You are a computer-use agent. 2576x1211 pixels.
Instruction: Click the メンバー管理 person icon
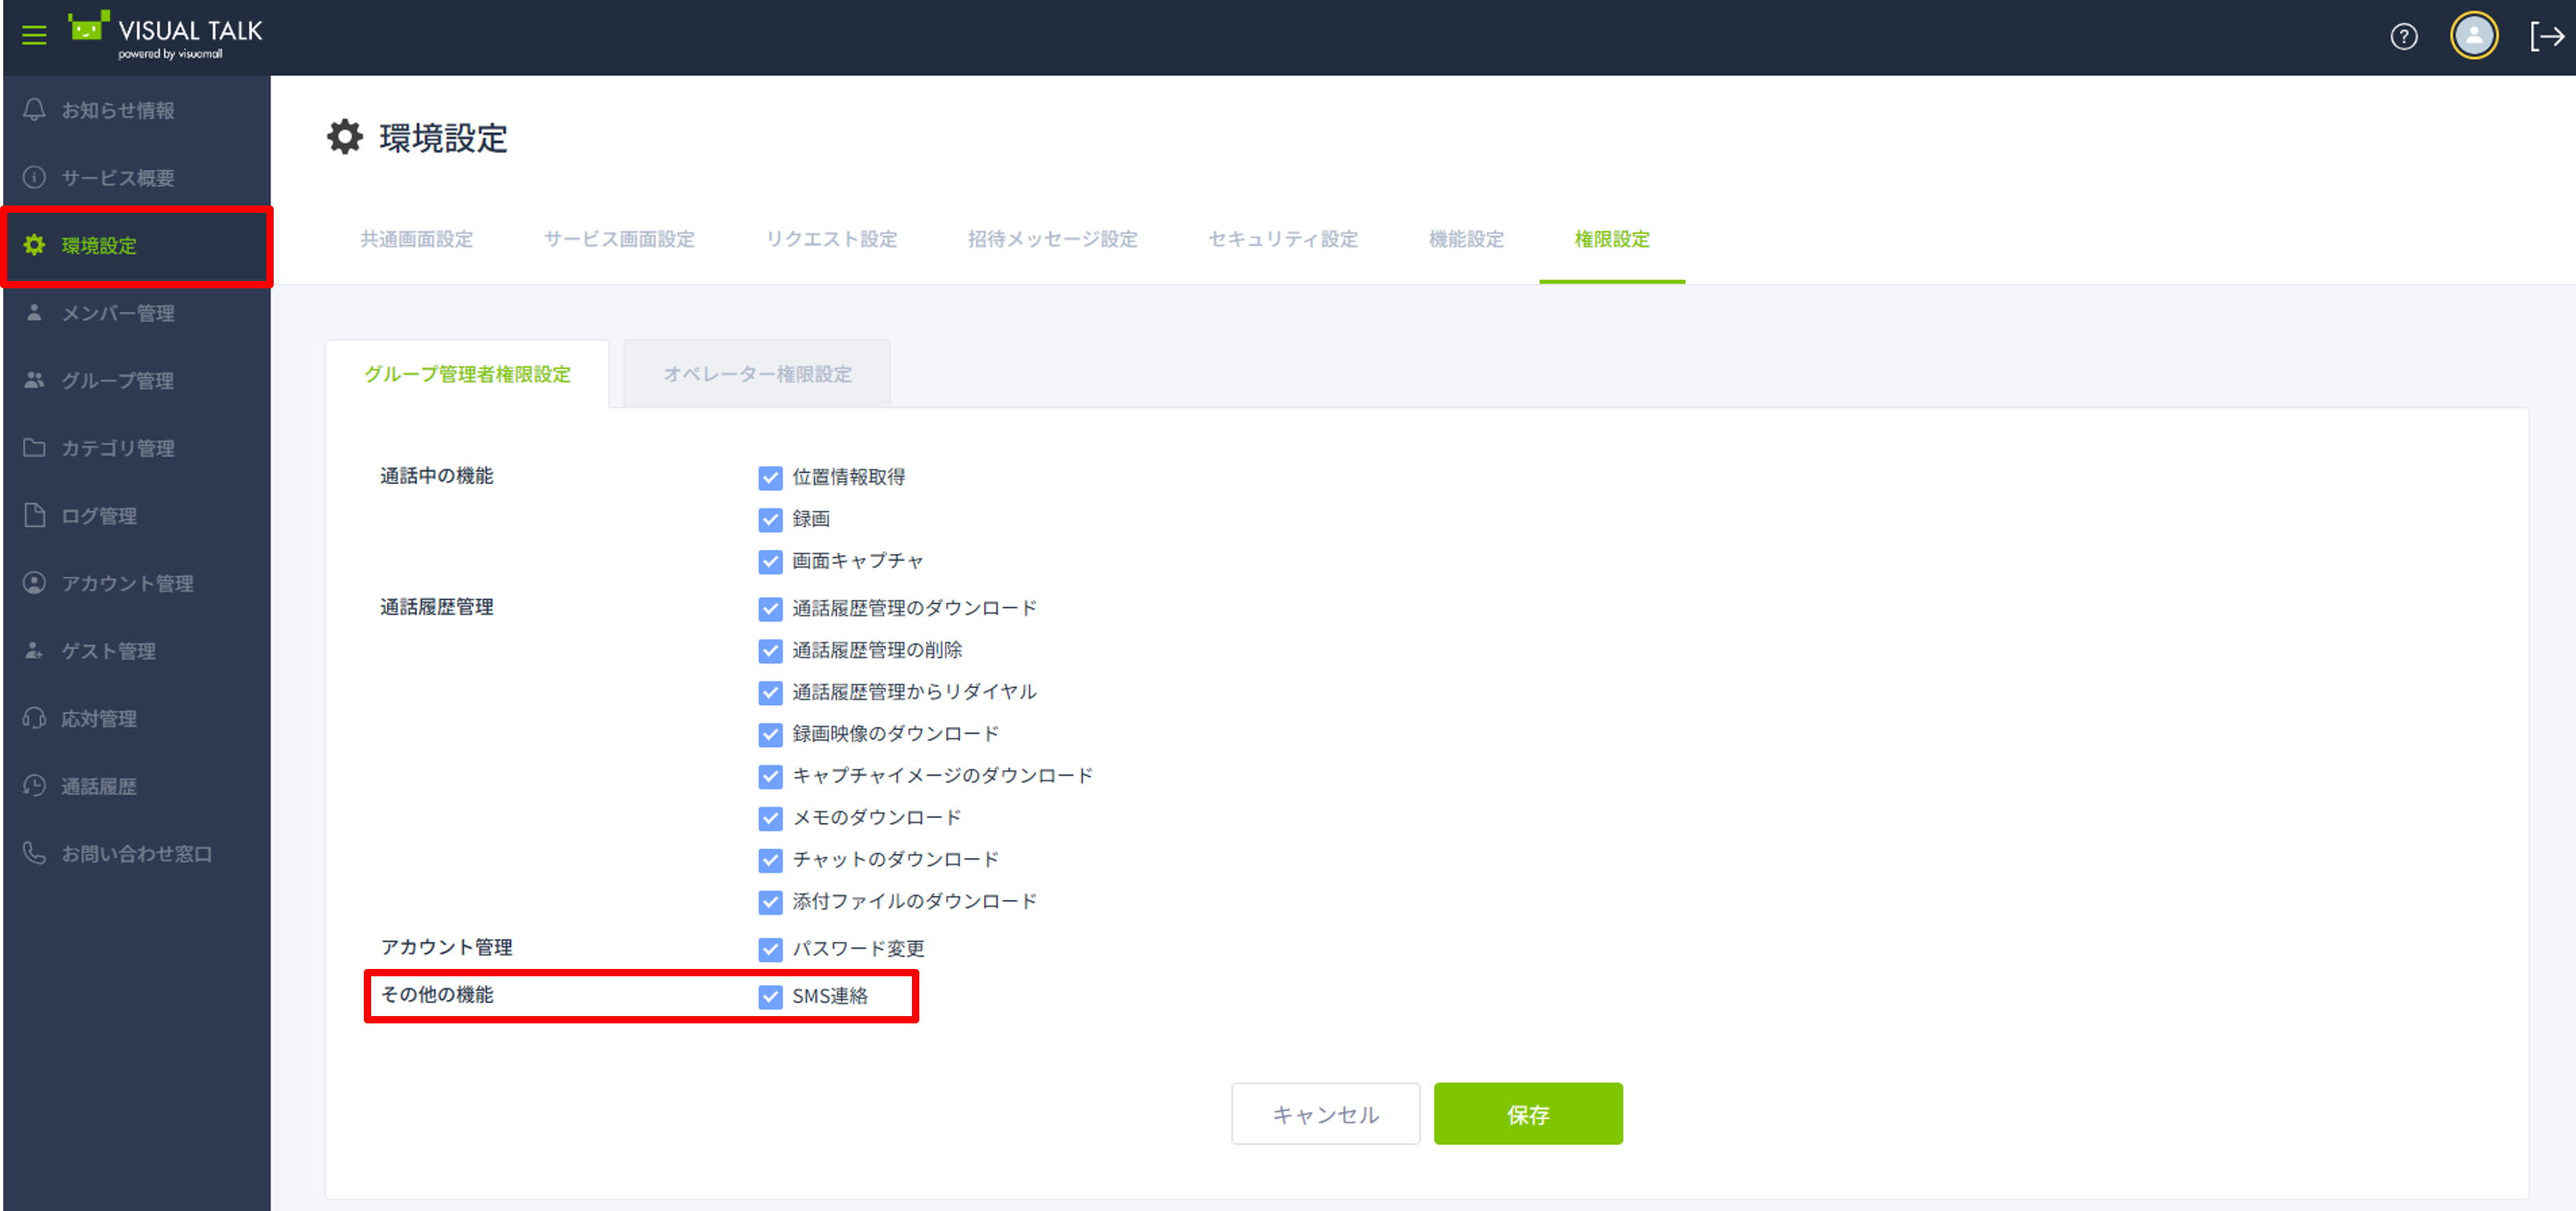34,313
